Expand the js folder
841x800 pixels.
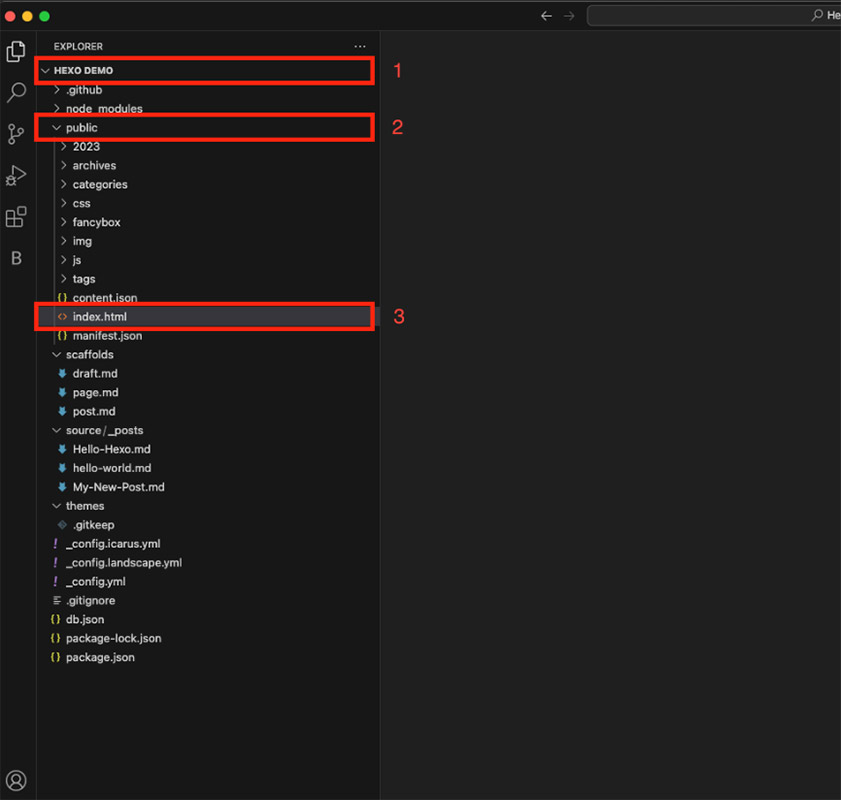(208, 260)
